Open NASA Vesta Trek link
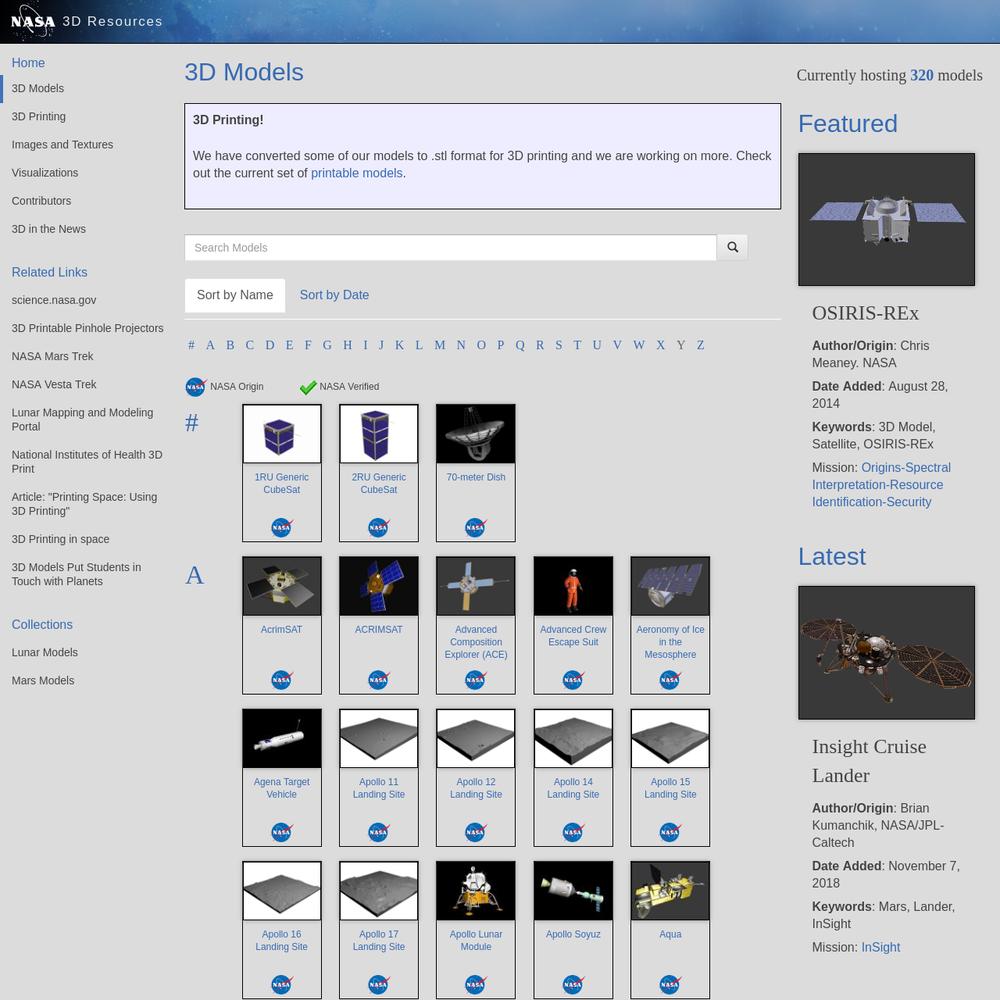Image resolution: width=1000 pixels, height=1000 pixels. coord(54,385)
